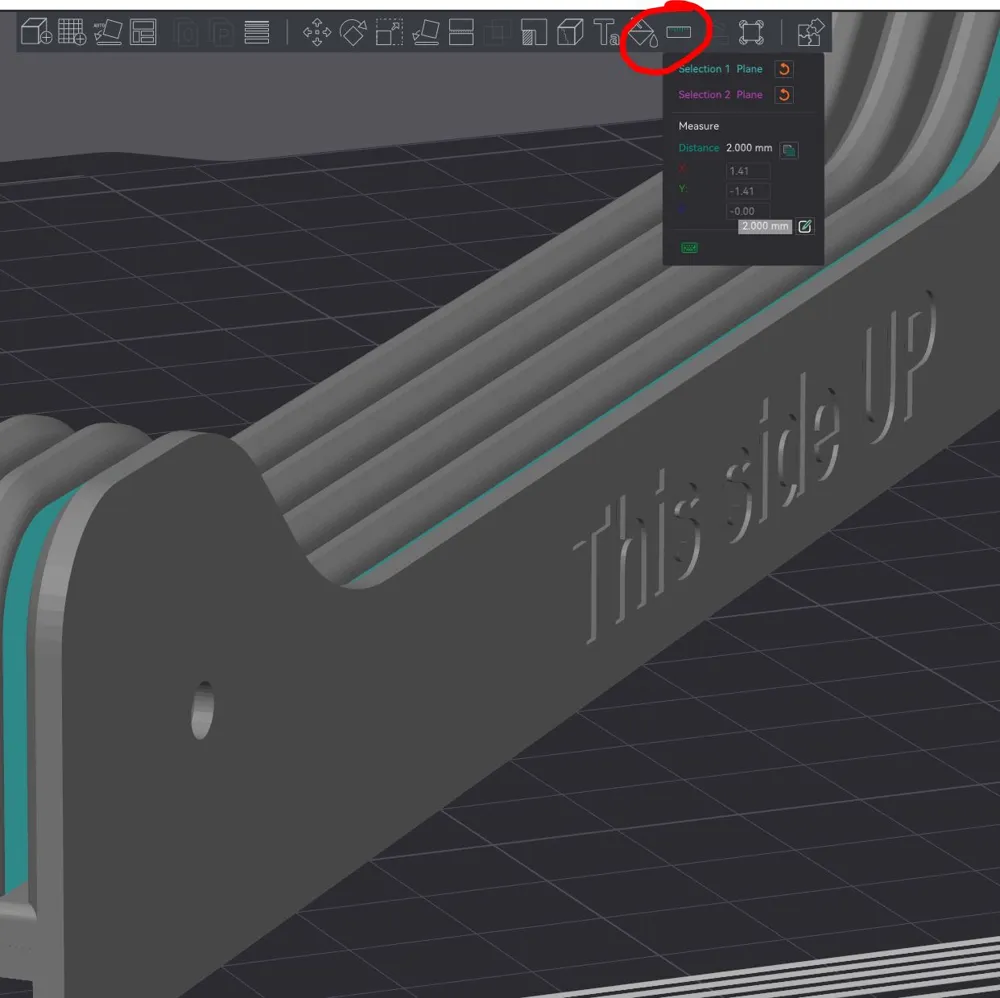
Task: Toggle the Measure ruler tool
Action: pyautogui.click(x=679, y=32)
